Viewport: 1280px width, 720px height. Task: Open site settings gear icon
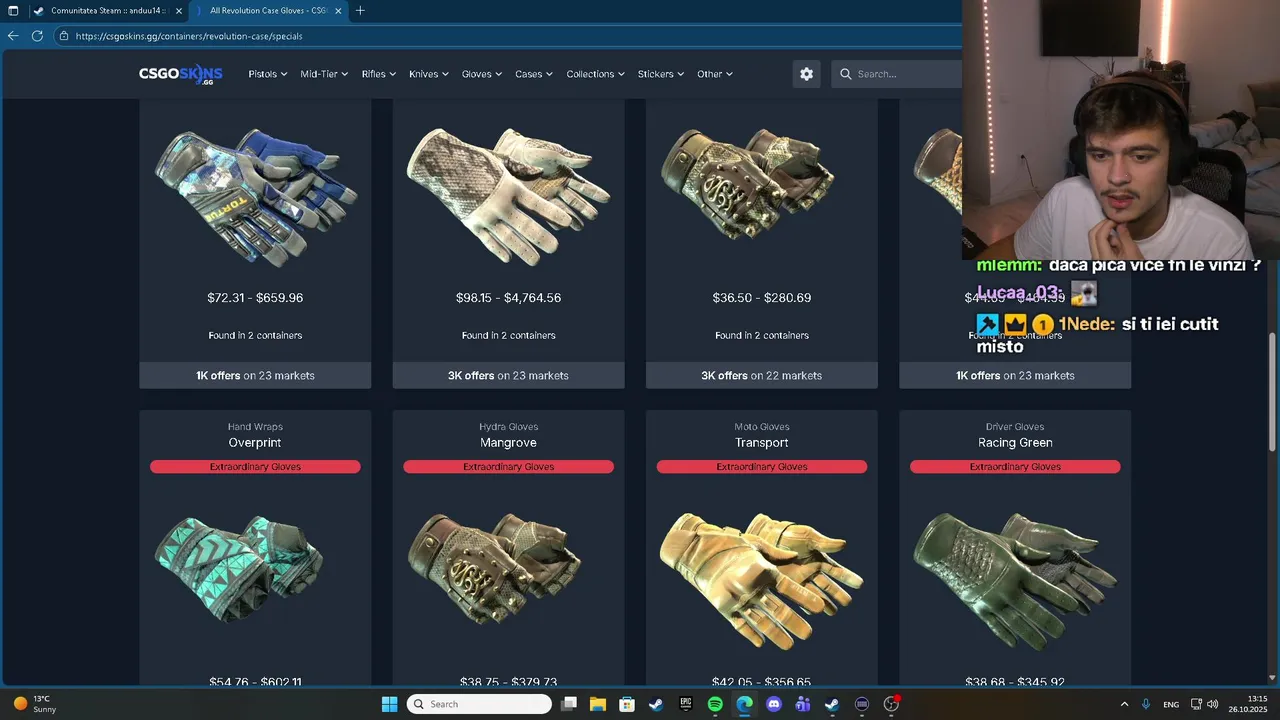(806, 74)
